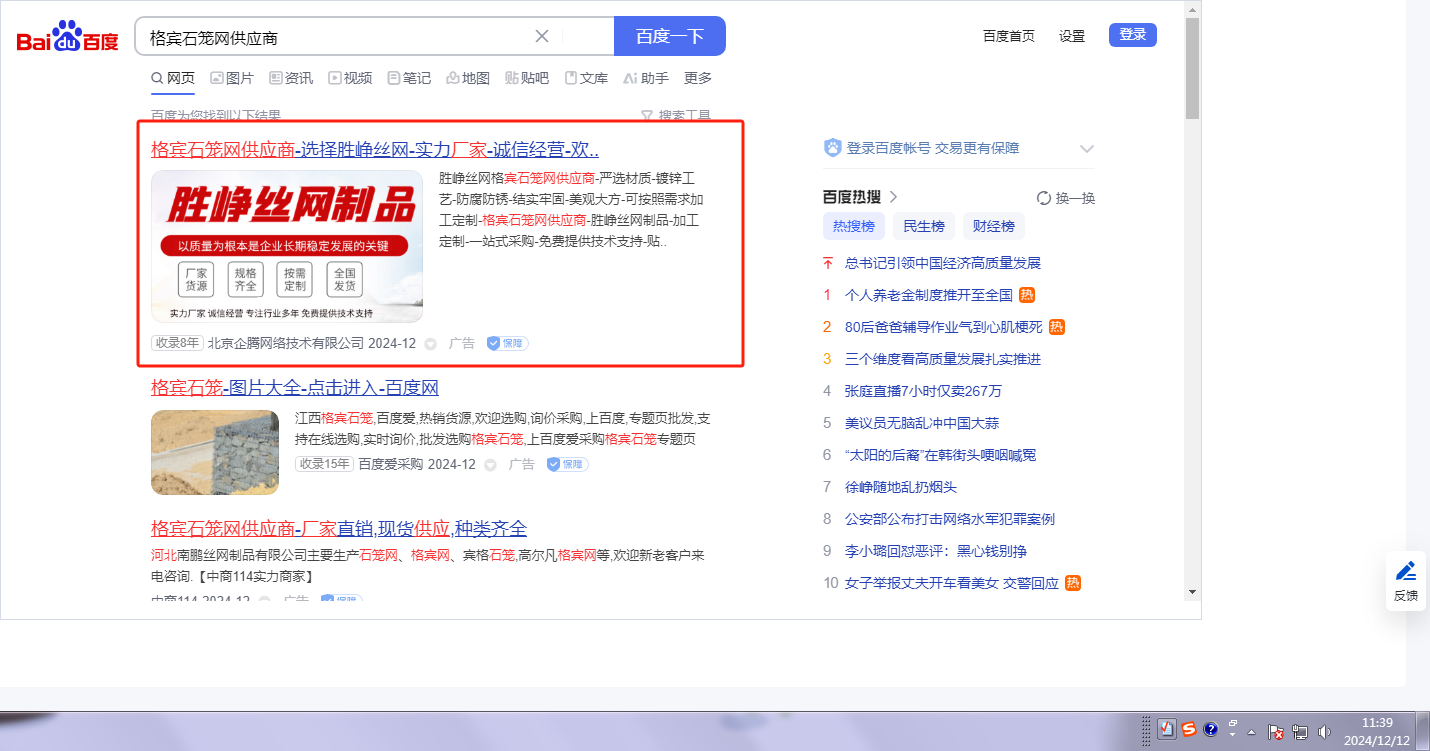The image size is (1430, 751).
Task: Clear the search box with the X icon
Action: pos(542,37)
